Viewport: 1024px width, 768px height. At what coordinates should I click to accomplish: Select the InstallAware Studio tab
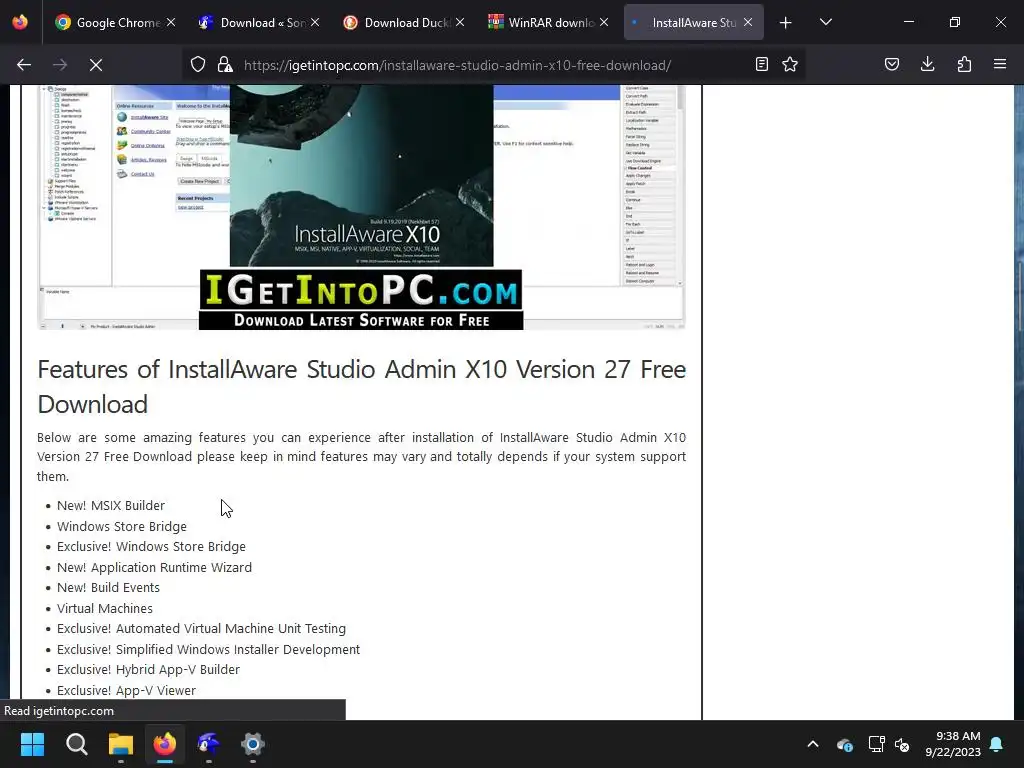tap(693, 22)
